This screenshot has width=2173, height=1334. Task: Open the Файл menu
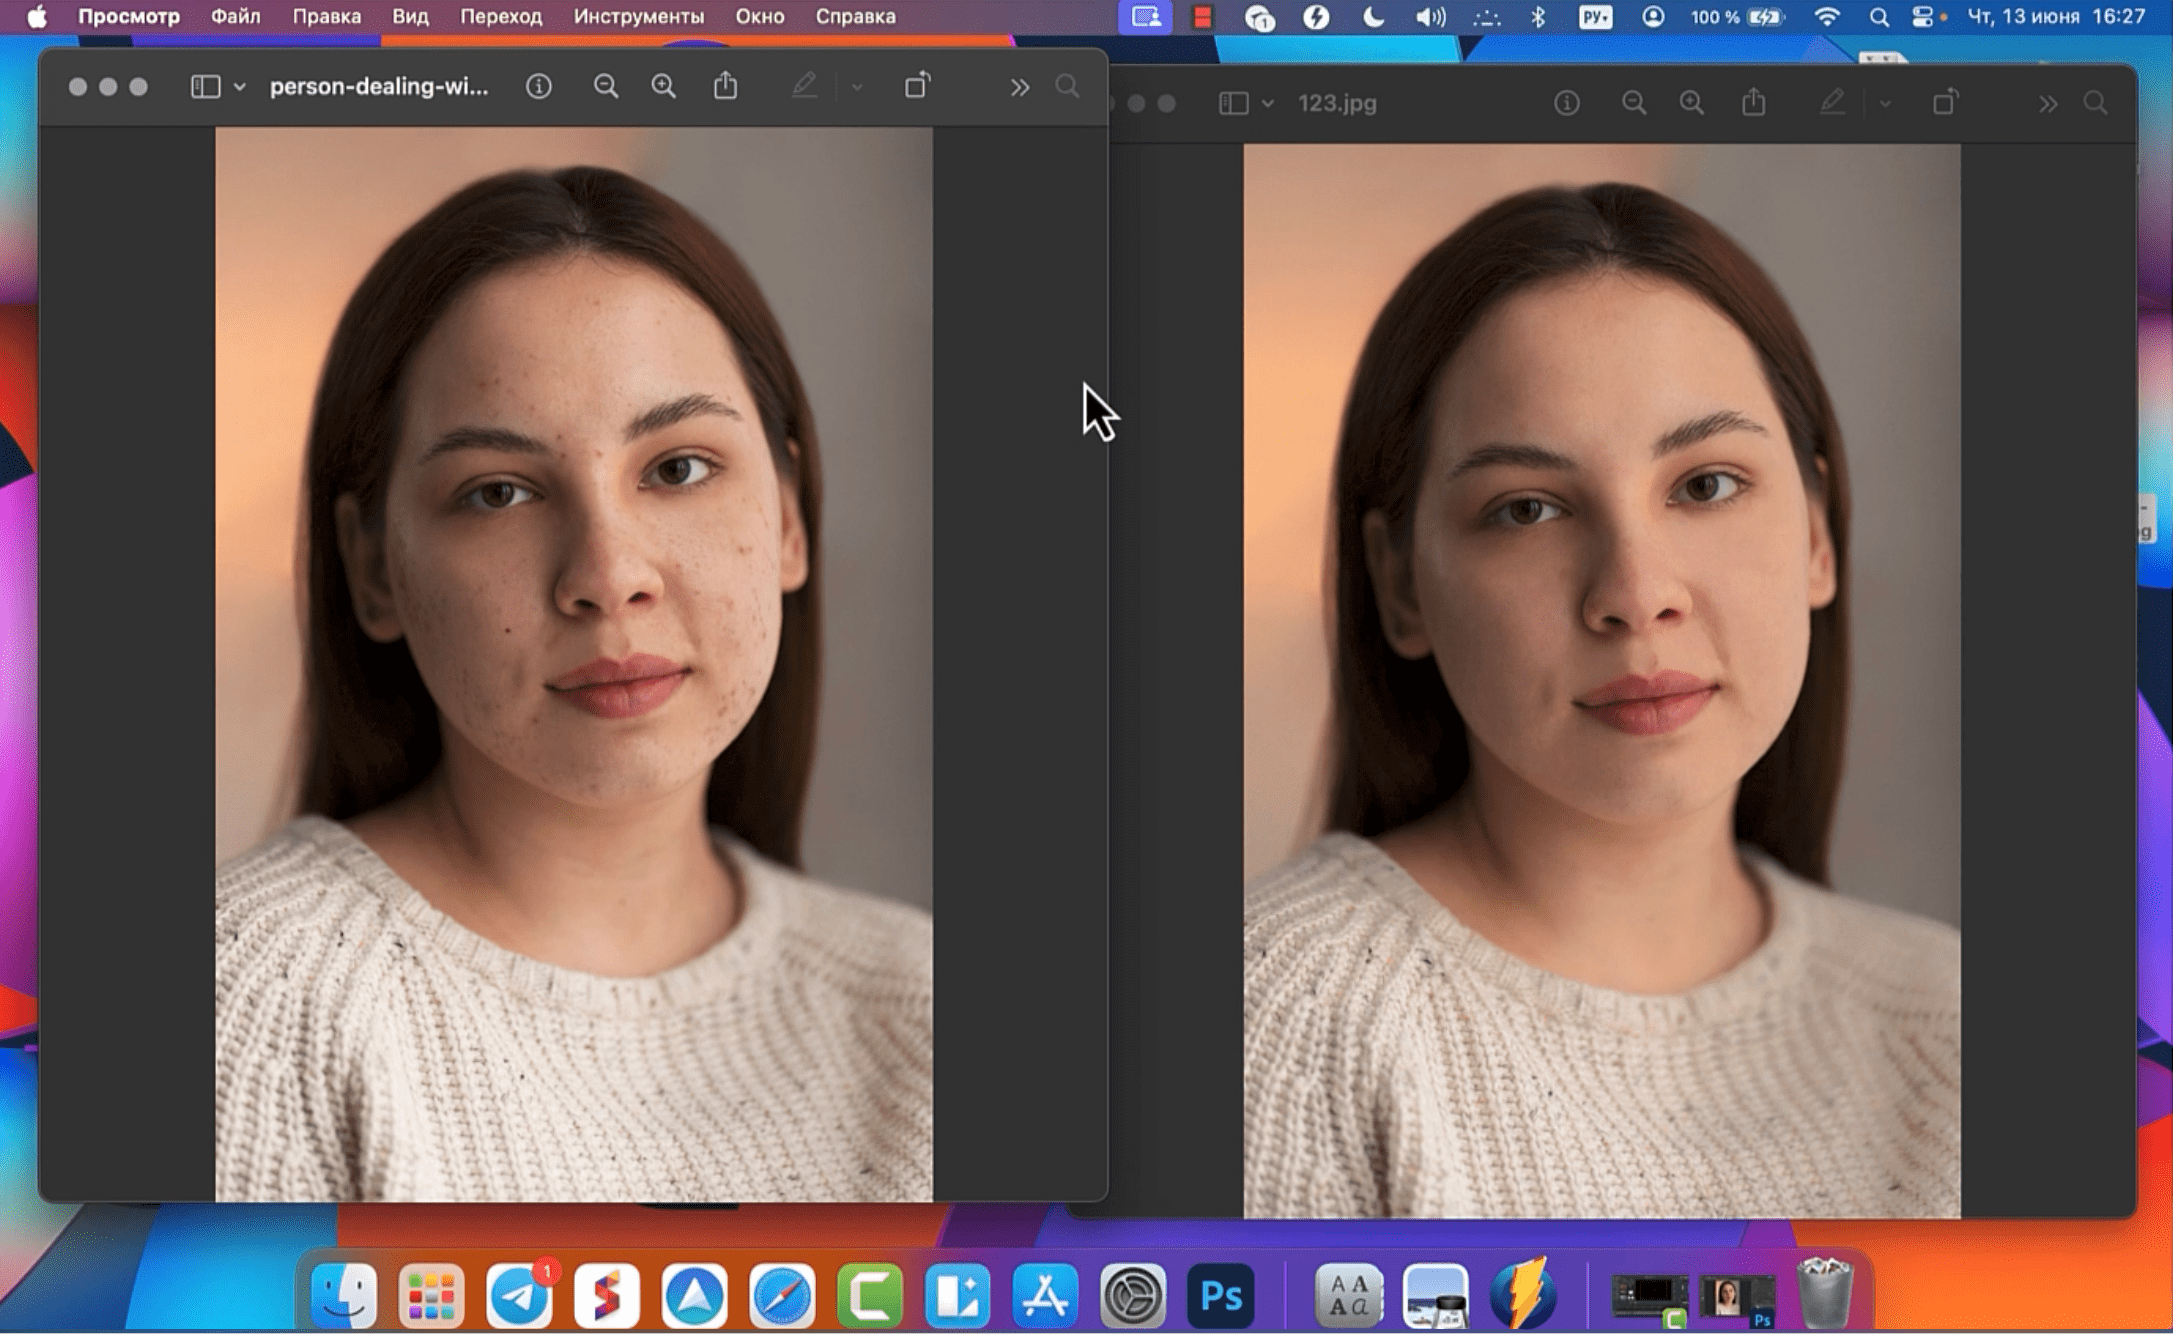(x=235, y=17)
